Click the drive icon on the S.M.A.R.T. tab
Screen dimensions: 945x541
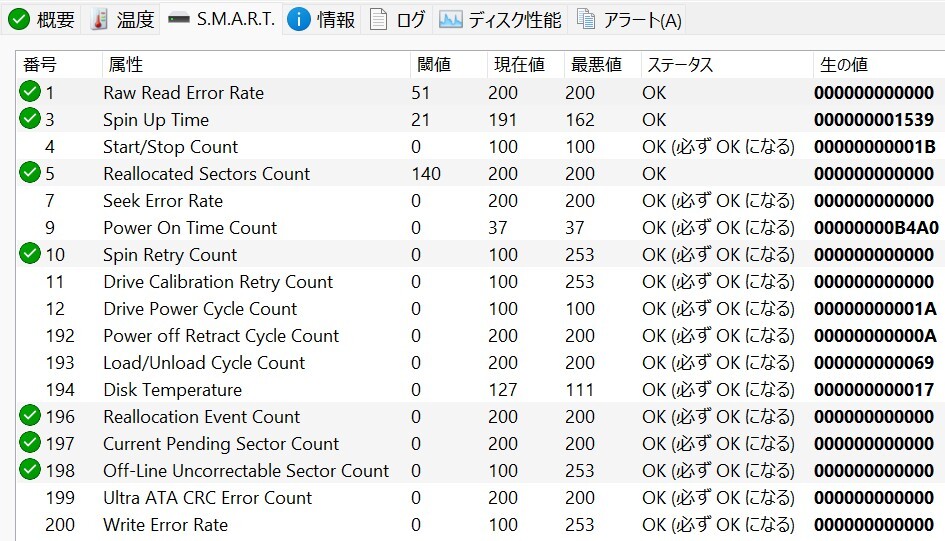[x=179, y=19]
